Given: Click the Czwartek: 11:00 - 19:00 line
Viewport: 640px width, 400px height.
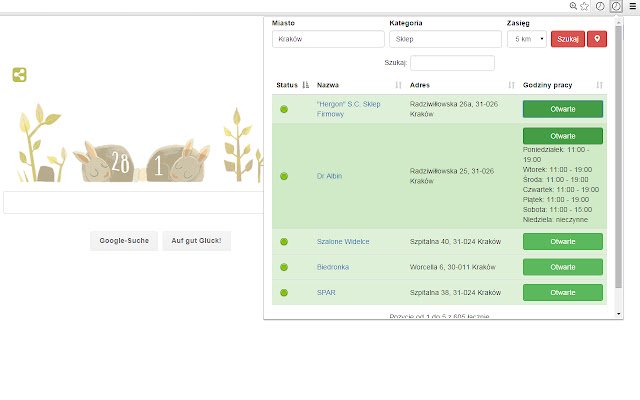Looking at the screenshot, I should (x=561, y=189).
